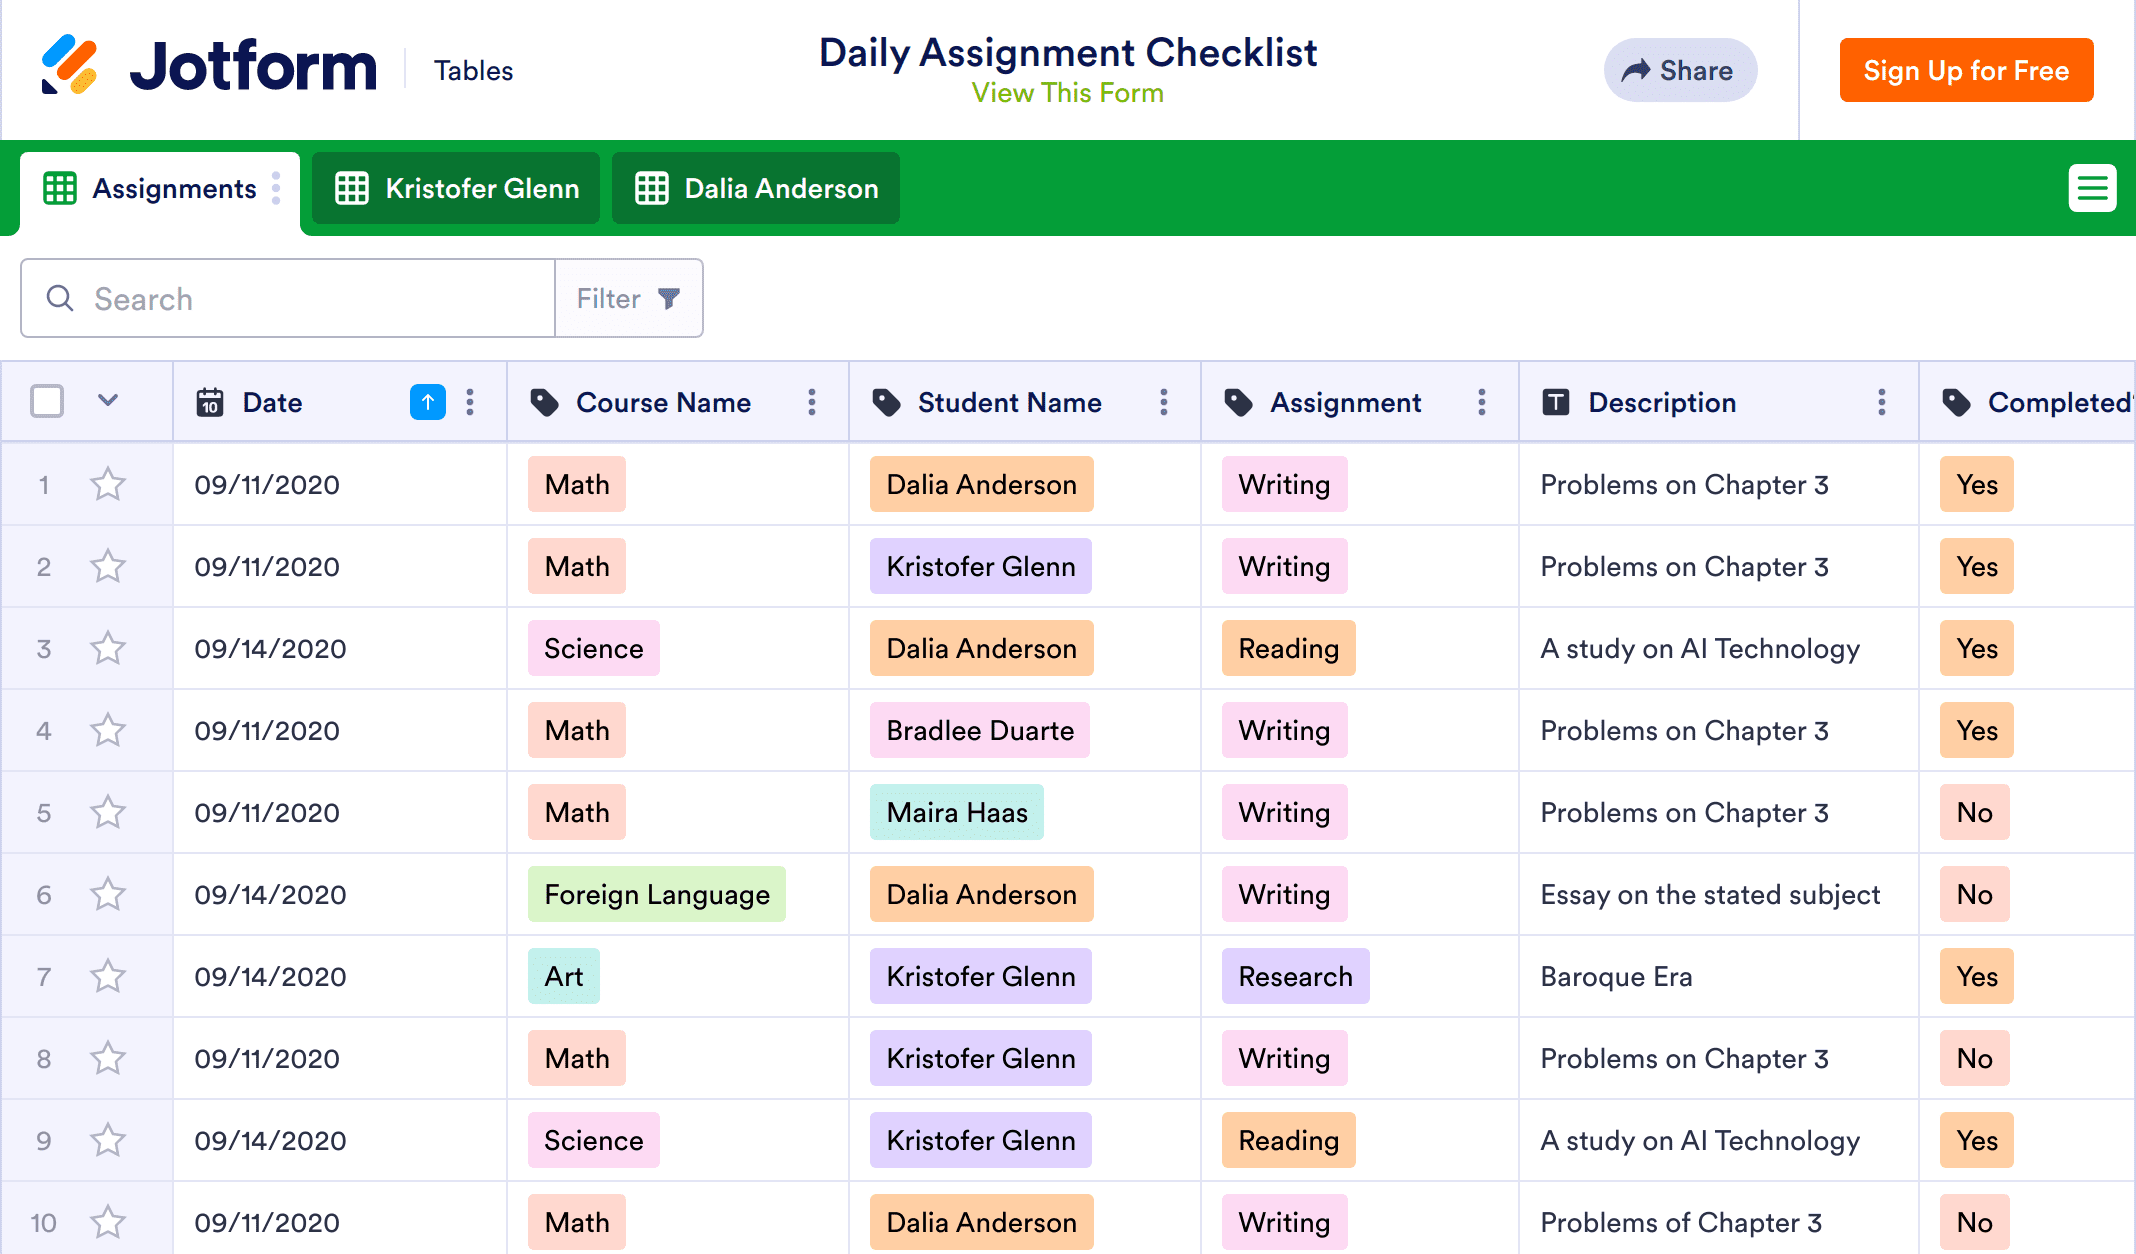Screen dimensions: 2136x1254
Task: Check the select all rows checkbox
Action: [x=47, y=402]
